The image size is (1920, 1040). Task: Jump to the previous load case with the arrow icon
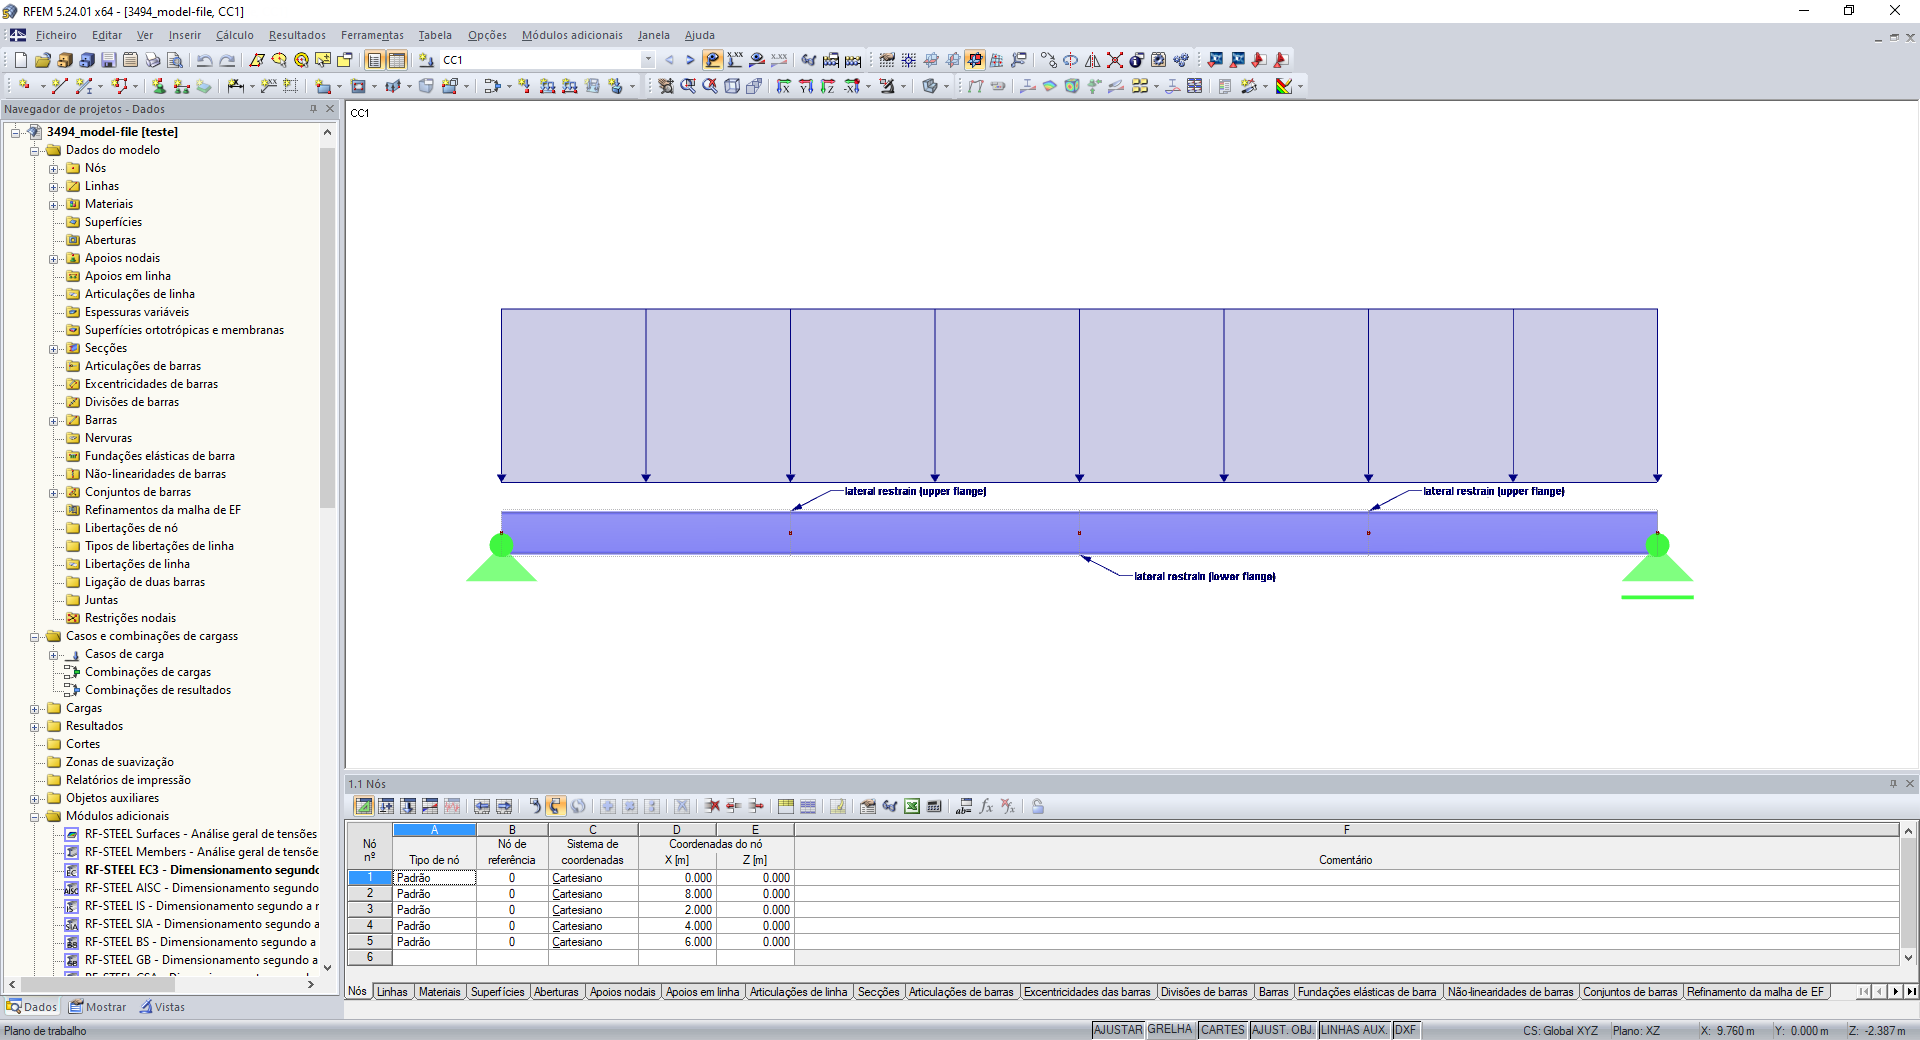click(669, 60)
